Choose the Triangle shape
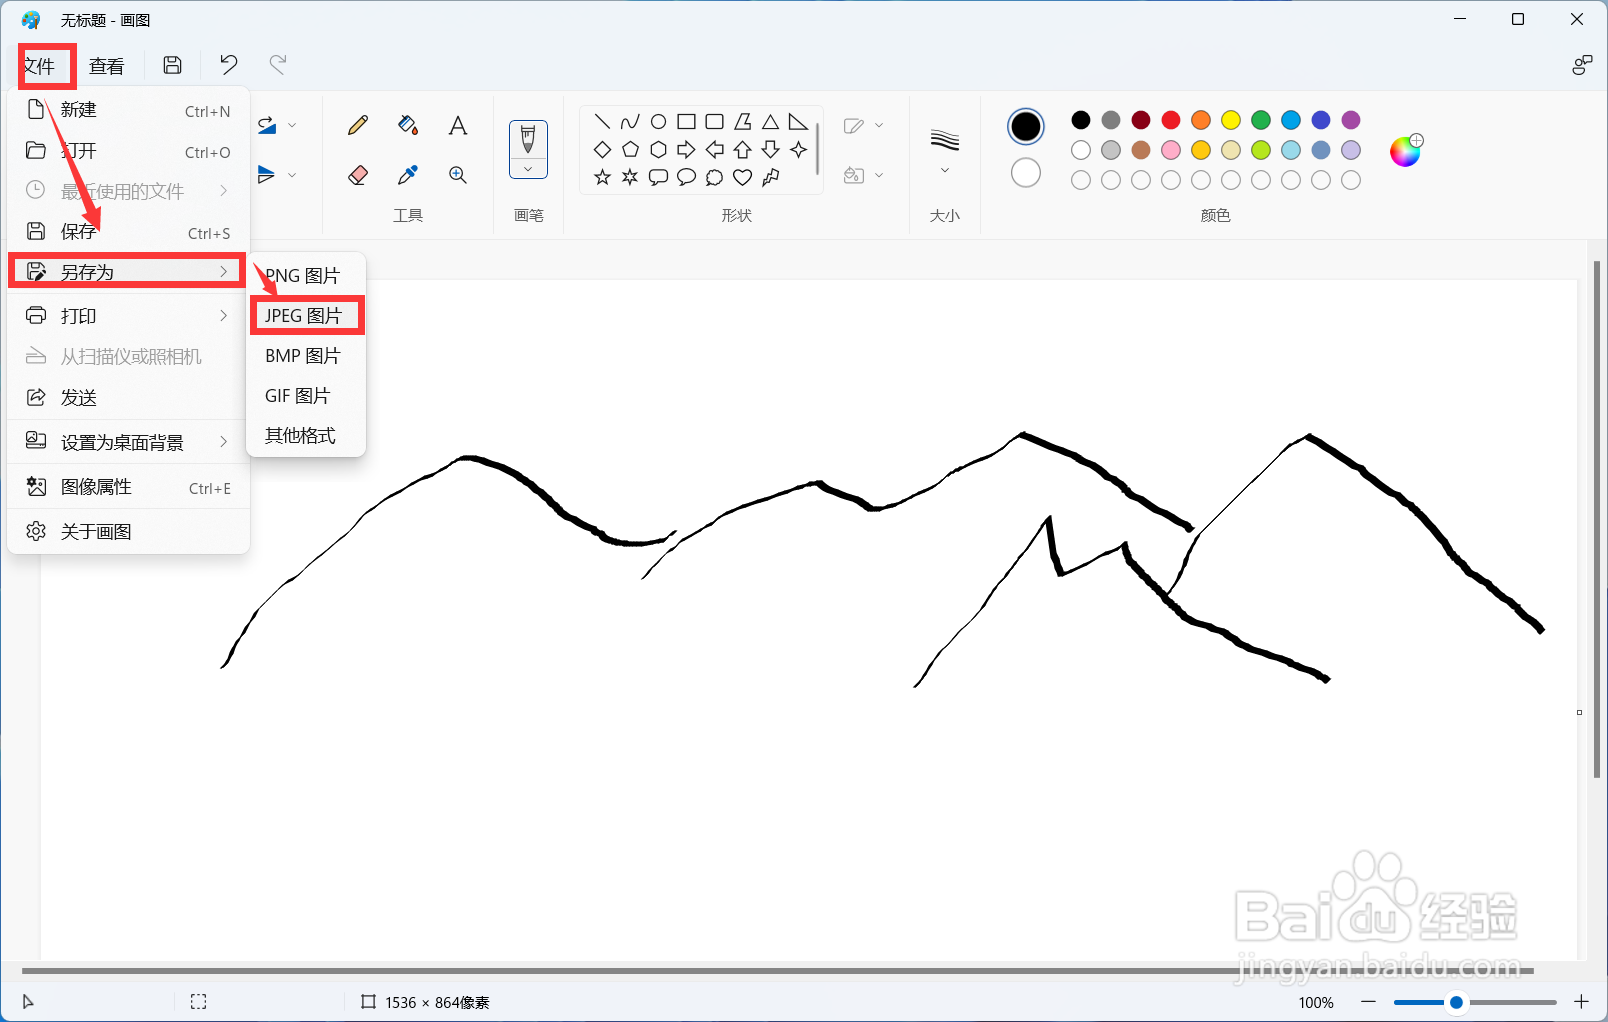The image size is (1608, 1022). [x=770, y=122]
